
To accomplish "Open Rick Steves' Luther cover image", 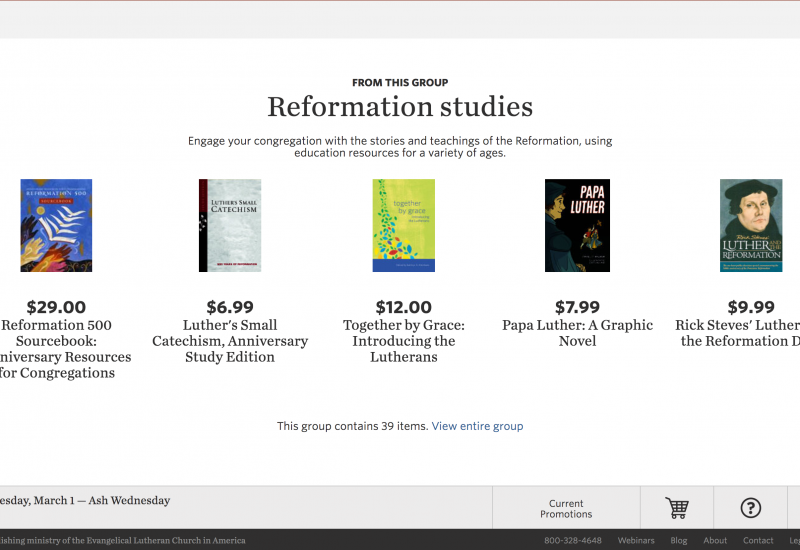I will tap(751, 225).
